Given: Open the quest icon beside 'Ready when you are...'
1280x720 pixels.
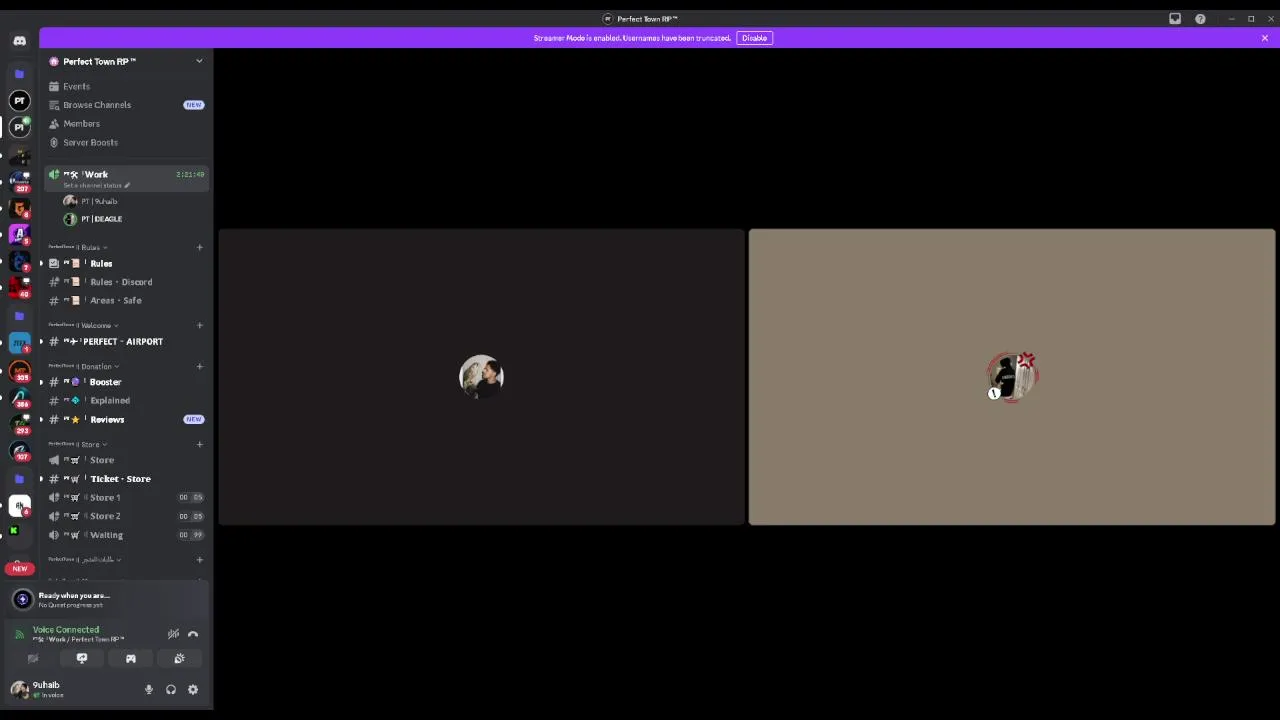Looking at the screenshot, I should 22,599.
